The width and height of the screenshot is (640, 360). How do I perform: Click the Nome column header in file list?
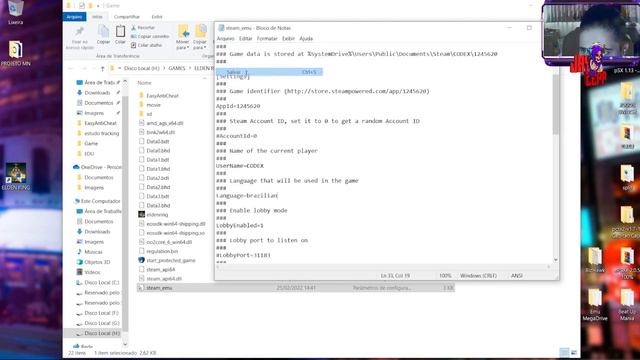click(144, 83)
